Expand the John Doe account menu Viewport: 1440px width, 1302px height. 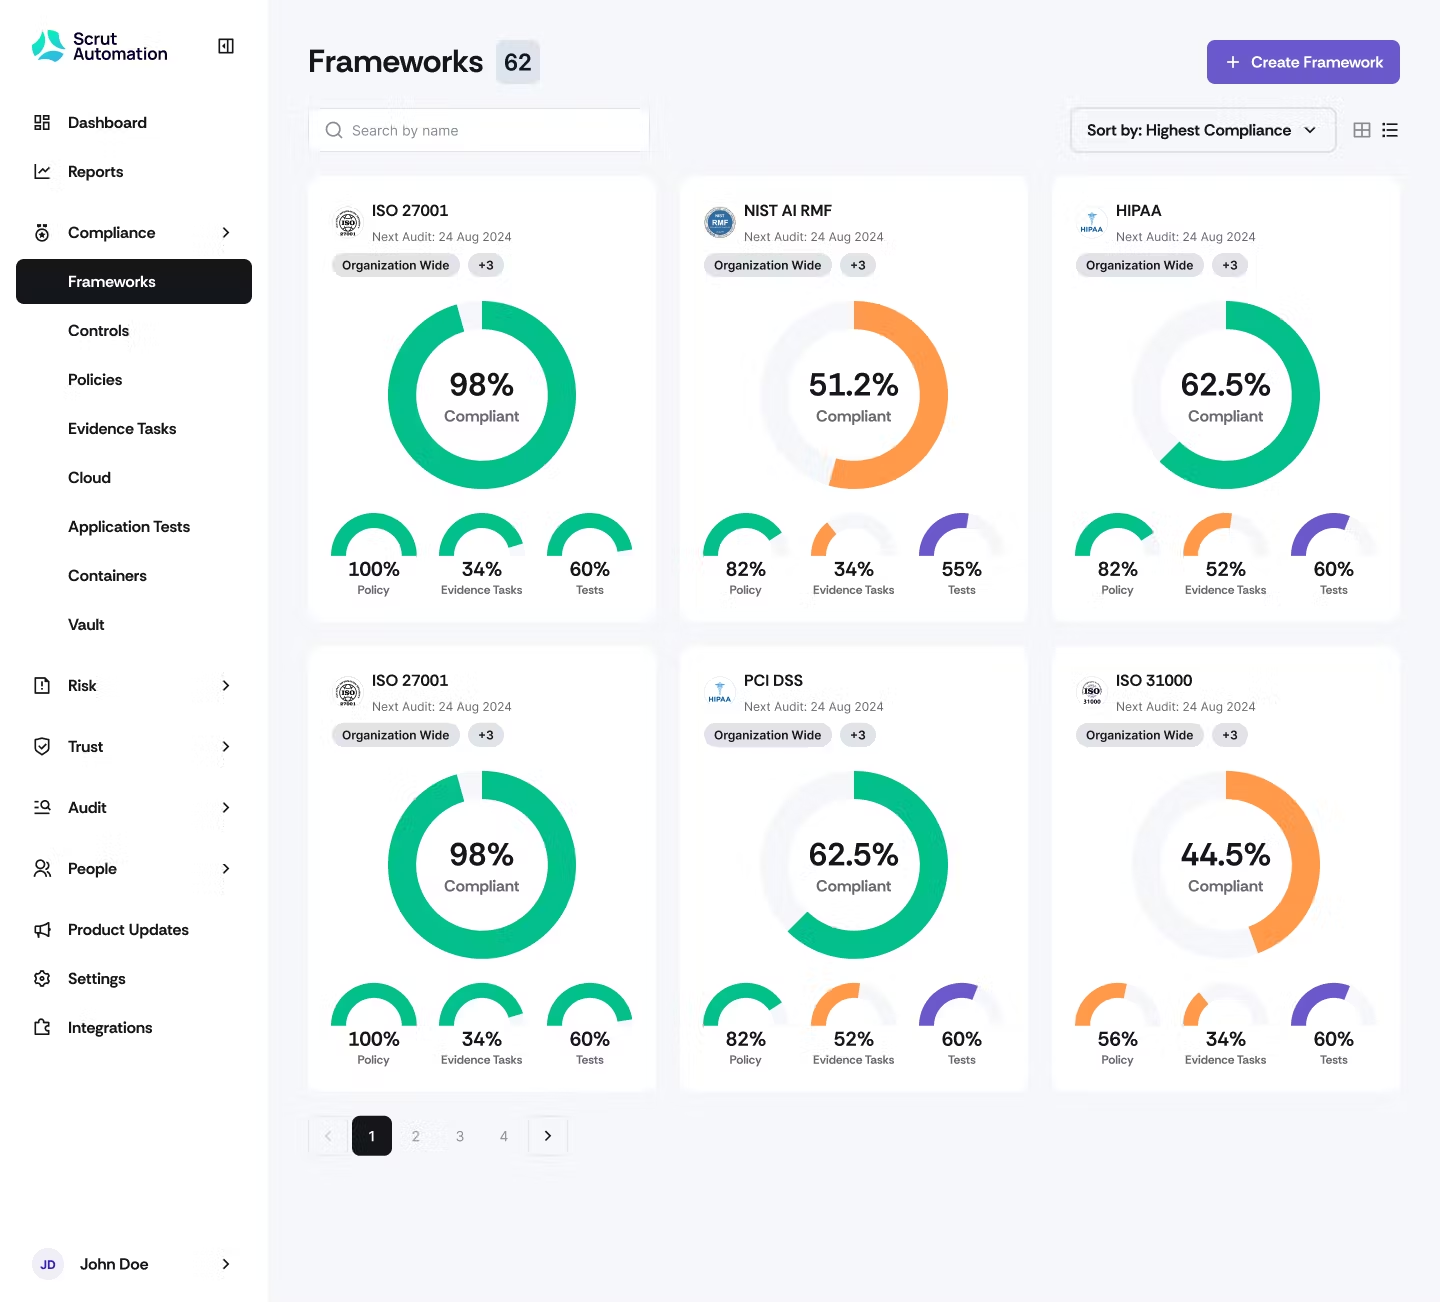(225, 1264)
